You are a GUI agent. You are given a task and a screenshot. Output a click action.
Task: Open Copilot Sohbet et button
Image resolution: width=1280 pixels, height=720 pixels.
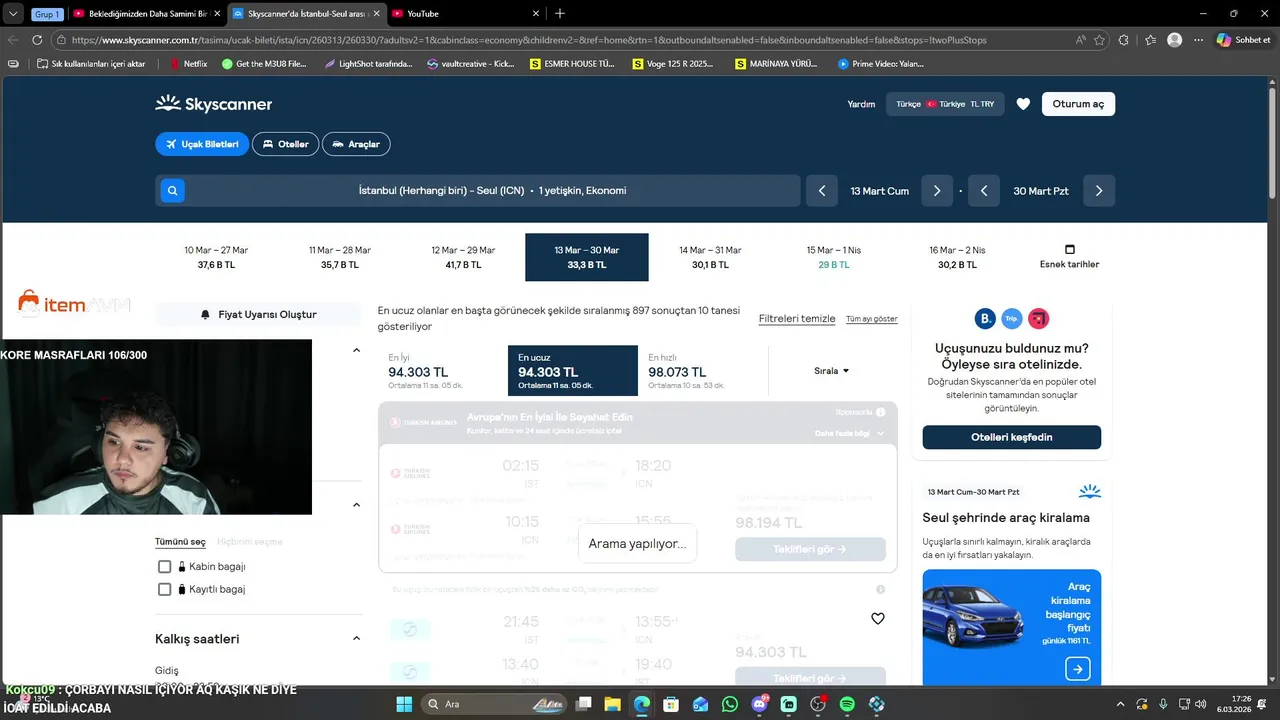[x=1243, y=40]
